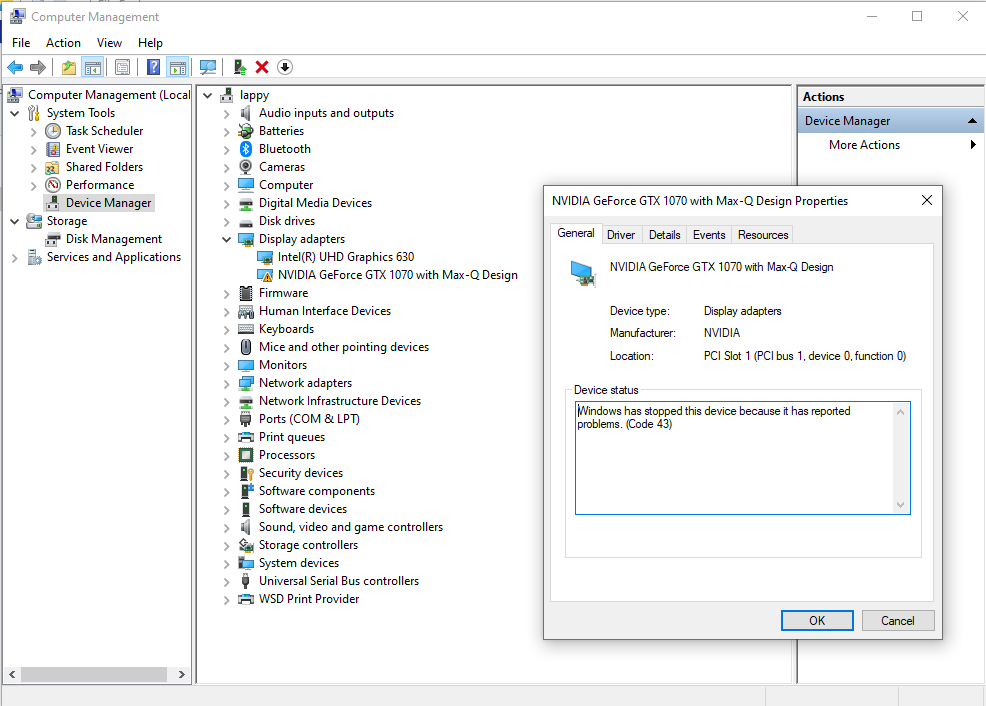
Task: Collapse the Display adapters category
Action: point(226,239)
